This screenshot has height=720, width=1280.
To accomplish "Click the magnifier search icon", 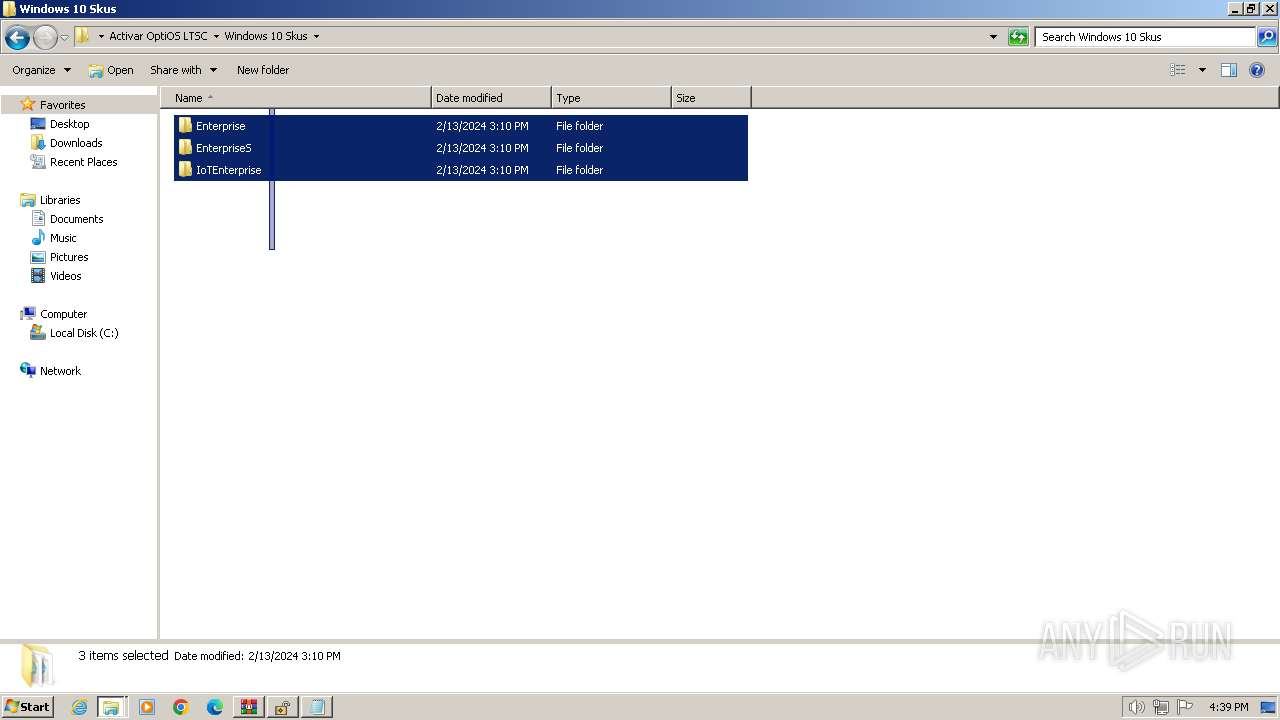I will [1267, 37].
